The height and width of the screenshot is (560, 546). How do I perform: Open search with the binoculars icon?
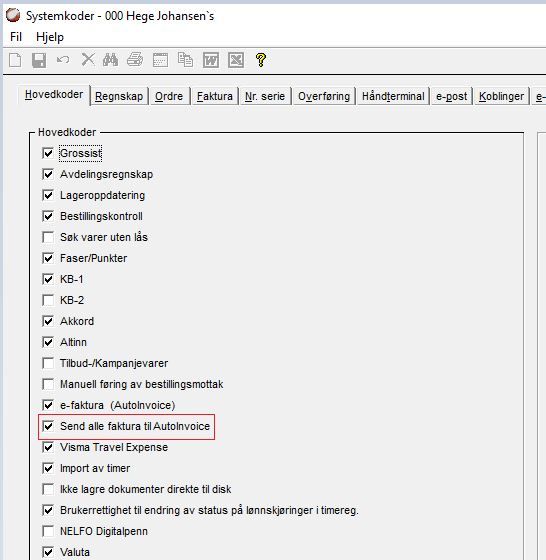(x=110, y=60)
